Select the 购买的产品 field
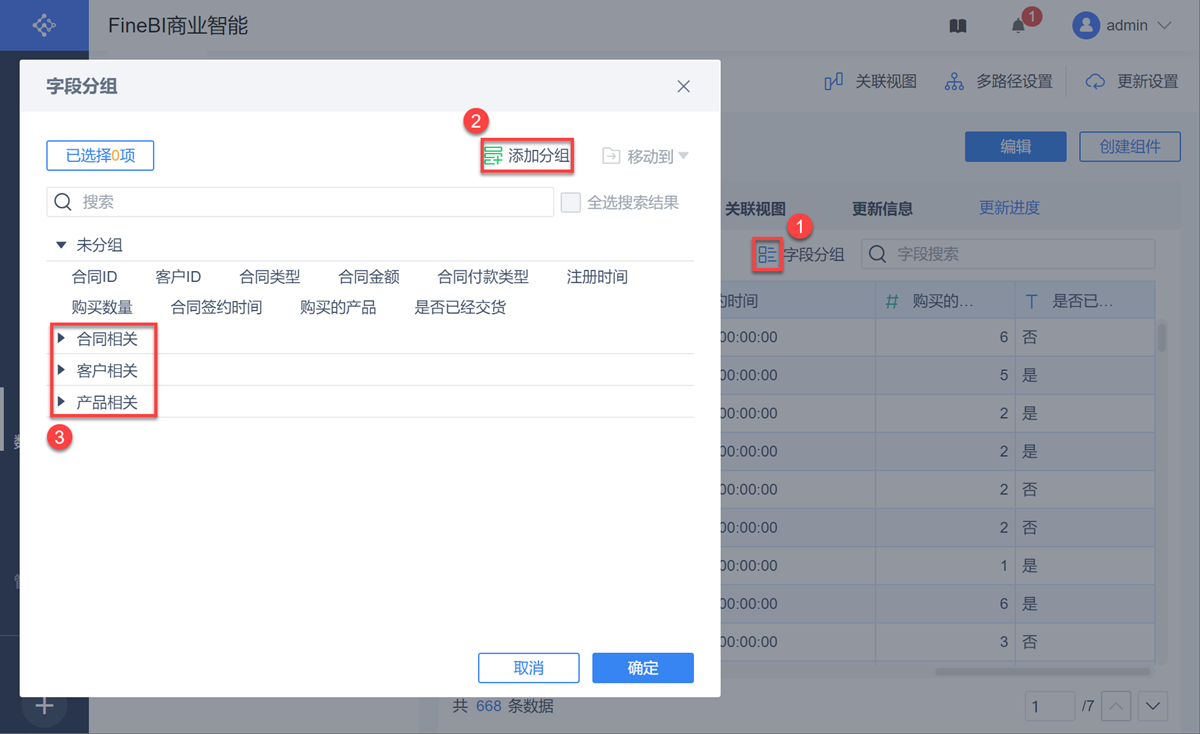Image resolution: width=1200 pixels, height=734 pixels. click(338, 307)
